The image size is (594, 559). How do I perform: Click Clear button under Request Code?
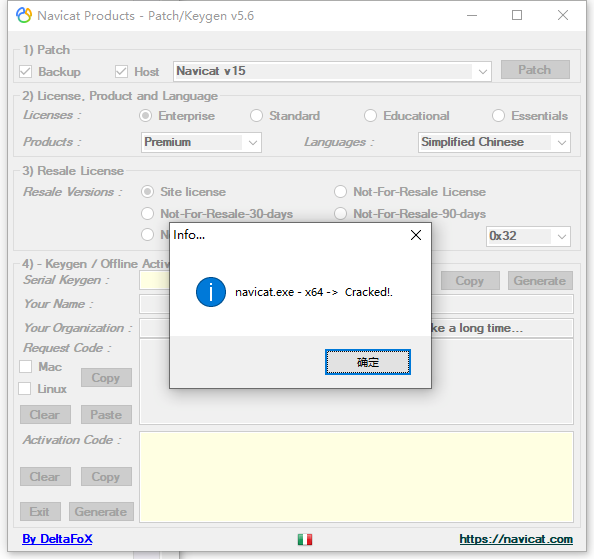click(45, 415)
